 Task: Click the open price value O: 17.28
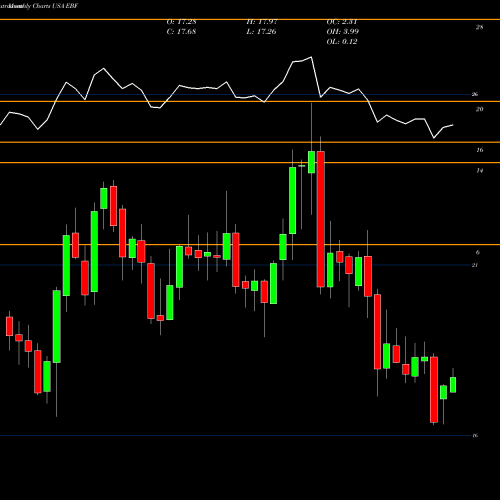tap(181, 22)
